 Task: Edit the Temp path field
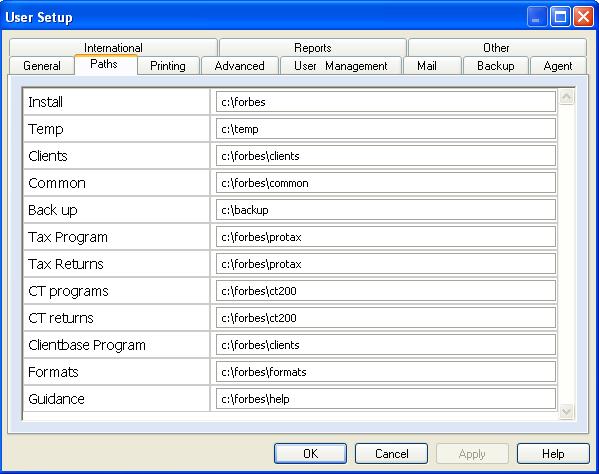coord(386,129)
